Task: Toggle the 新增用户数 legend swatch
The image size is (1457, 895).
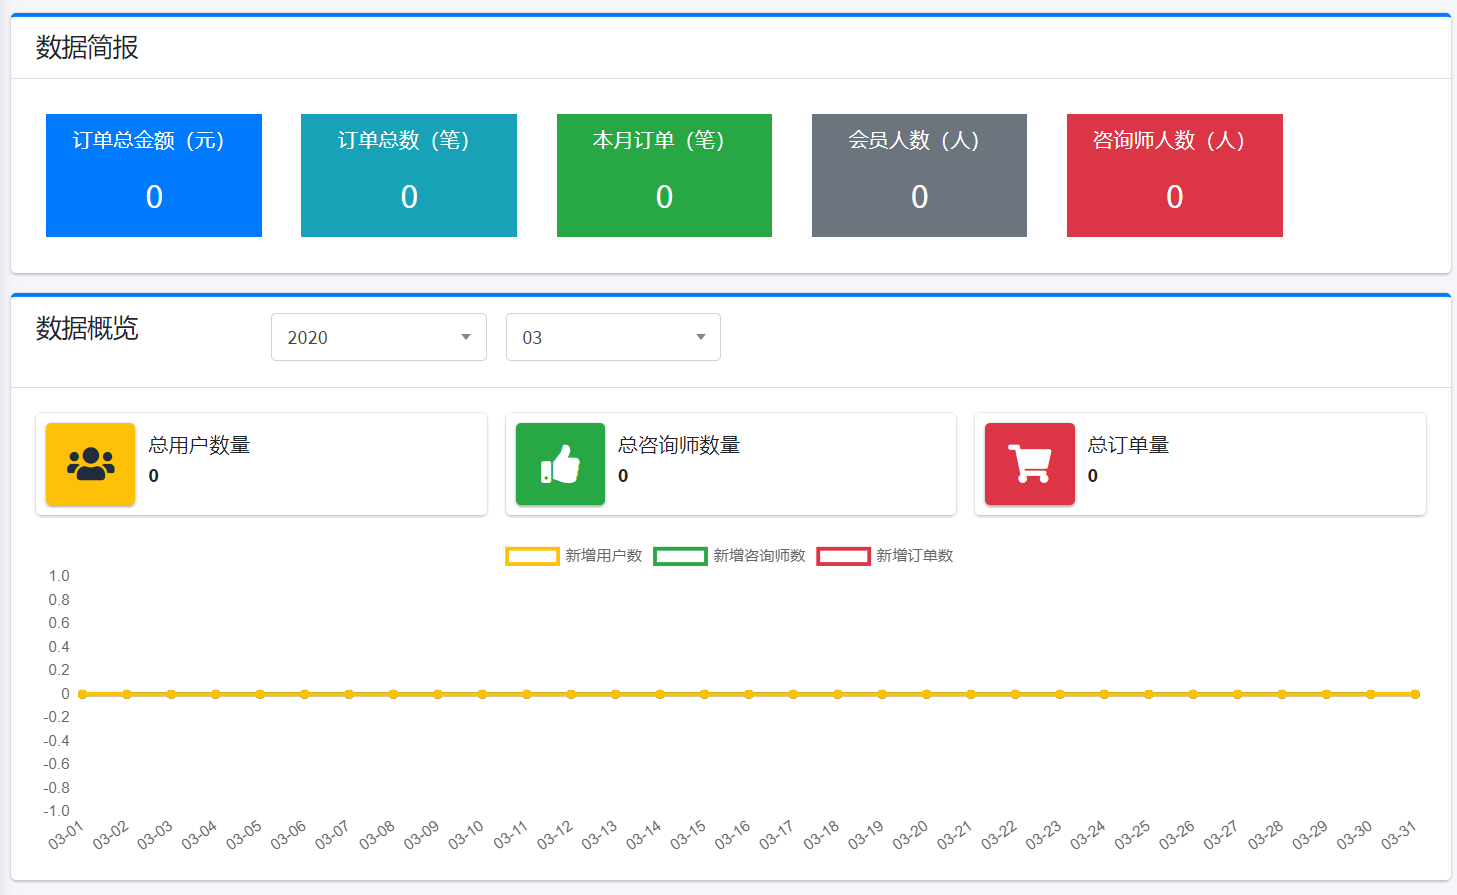Action: pyautogui.click(x=532, y=556)
